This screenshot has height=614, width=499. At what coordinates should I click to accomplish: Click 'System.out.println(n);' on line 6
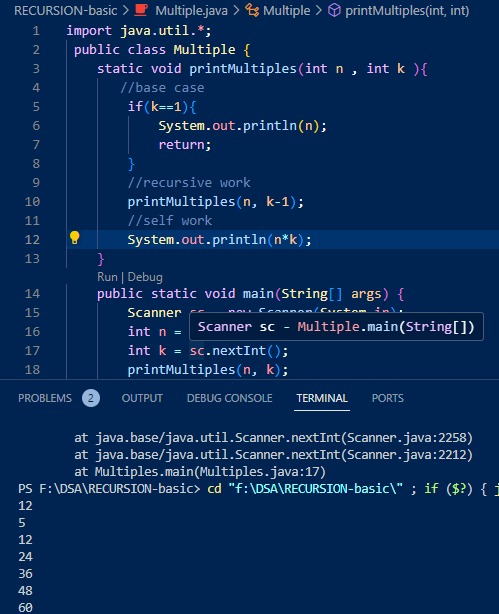click(242, 126)
